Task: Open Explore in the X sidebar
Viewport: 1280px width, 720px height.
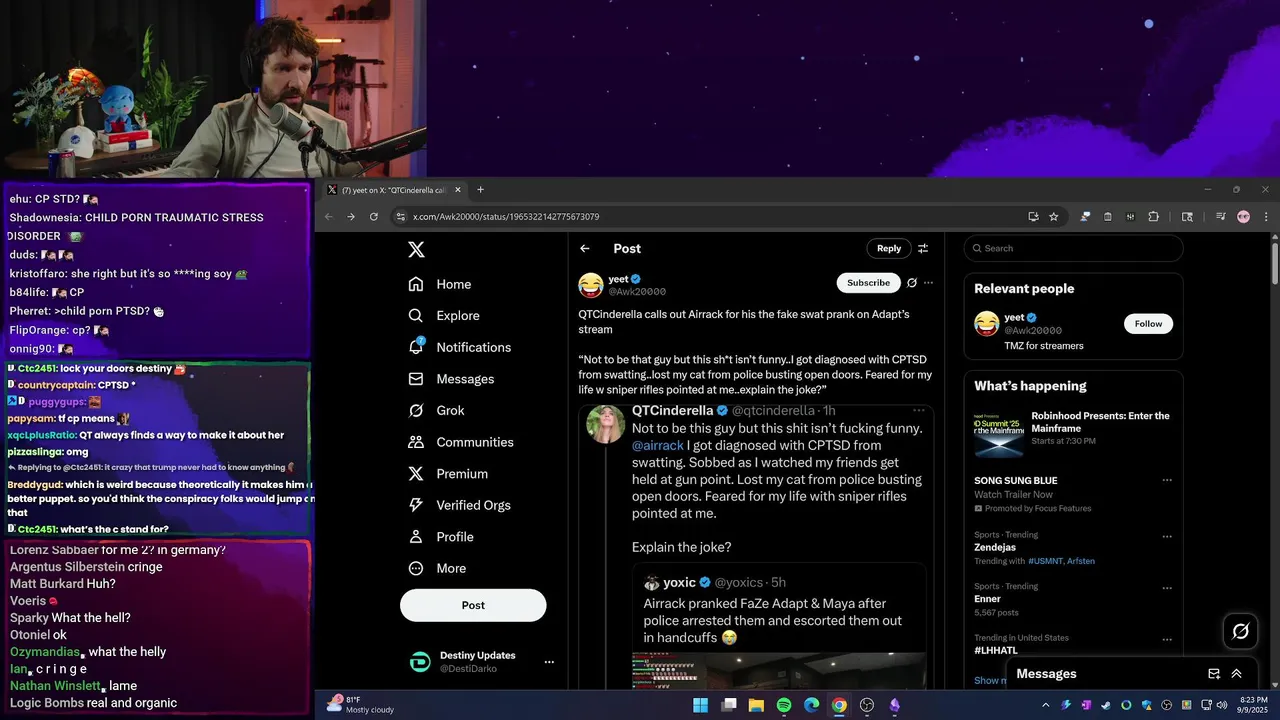Action: pos(443,315)
